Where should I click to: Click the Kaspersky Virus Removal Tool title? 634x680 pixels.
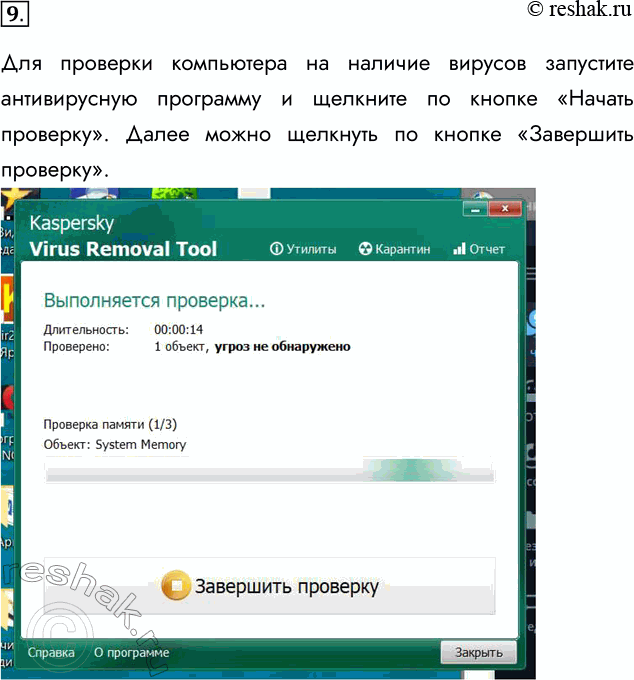click(122, 237)
